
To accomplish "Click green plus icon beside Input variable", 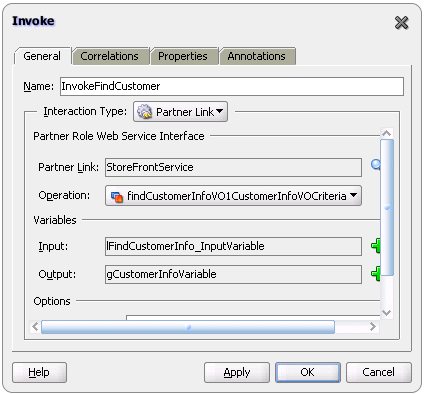I will (376, 246).
